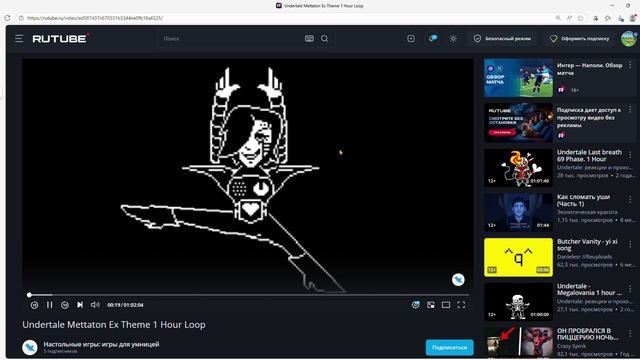Seek on the video progress bar
The image size is (640, 360).
[x=248, y=295]
